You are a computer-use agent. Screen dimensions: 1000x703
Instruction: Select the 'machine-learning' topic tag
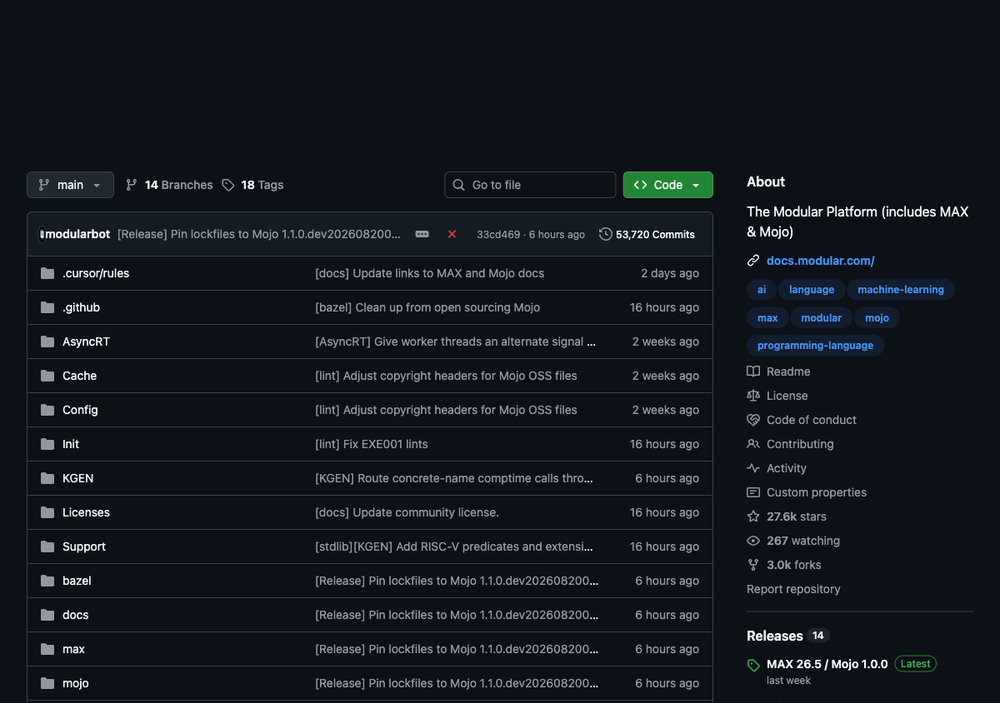(901, 290)
